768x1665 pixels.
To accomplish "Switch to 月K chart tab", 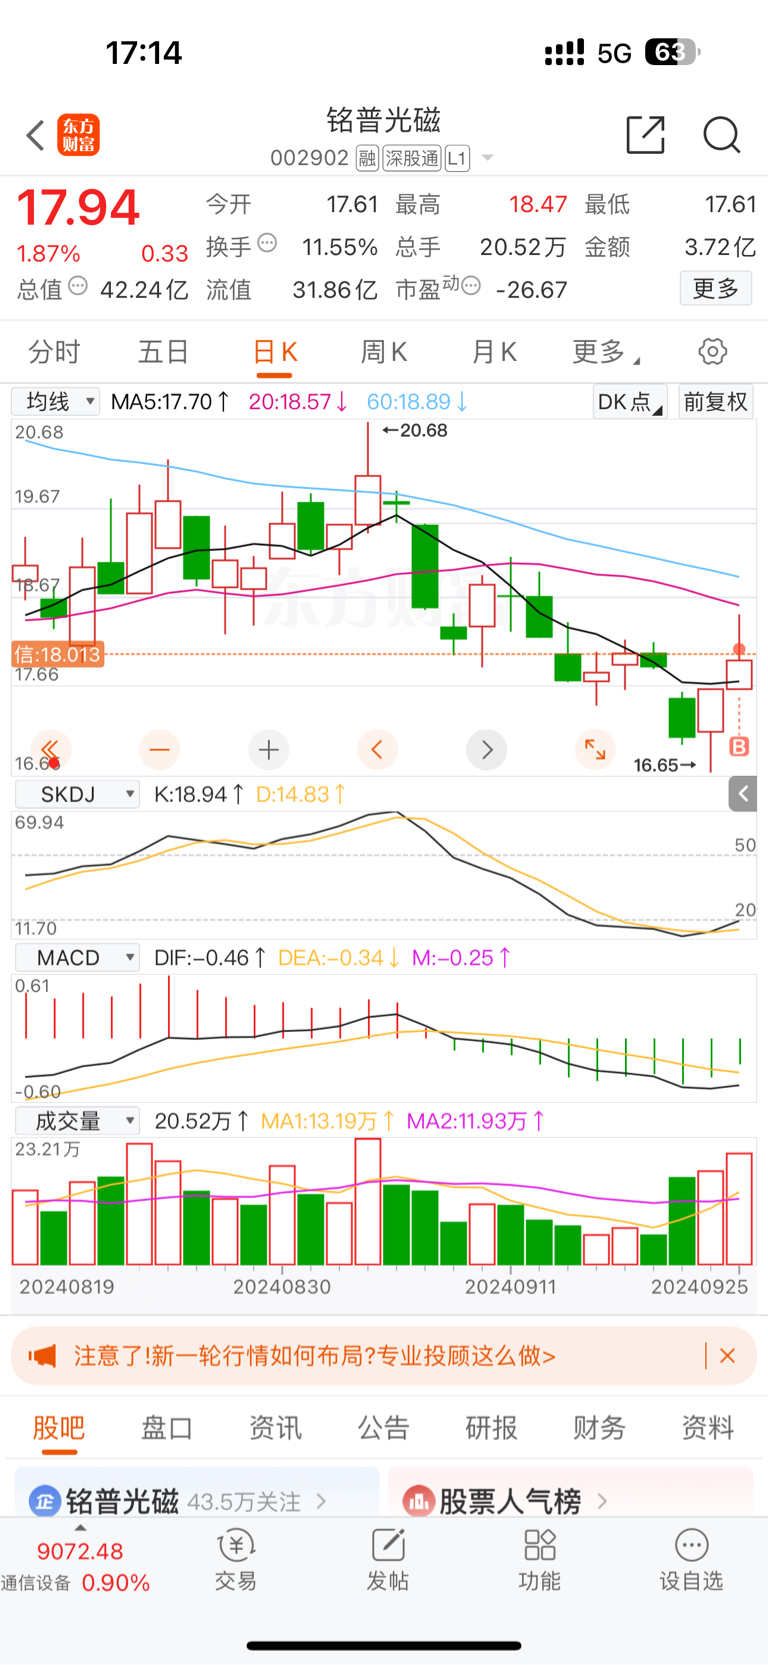I will 494,352.
